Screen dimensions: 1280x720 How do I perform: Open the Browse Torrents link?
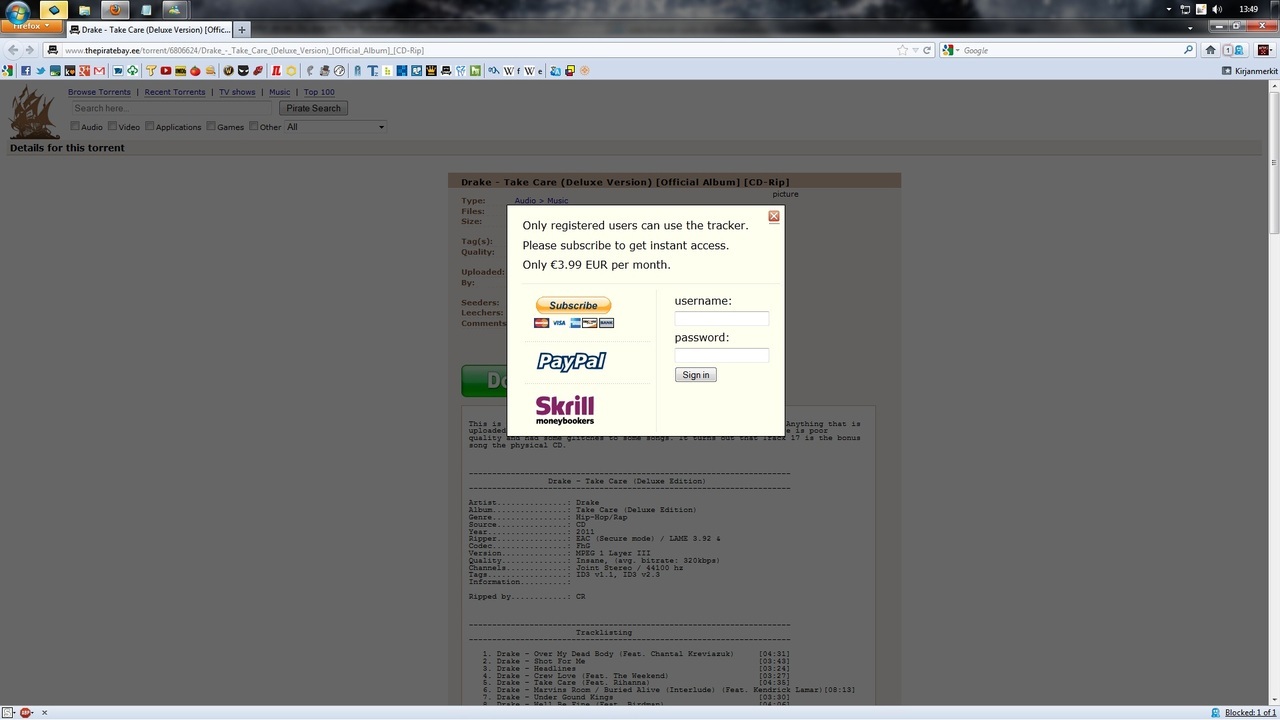pyautogui.click(x=99, y=92)
